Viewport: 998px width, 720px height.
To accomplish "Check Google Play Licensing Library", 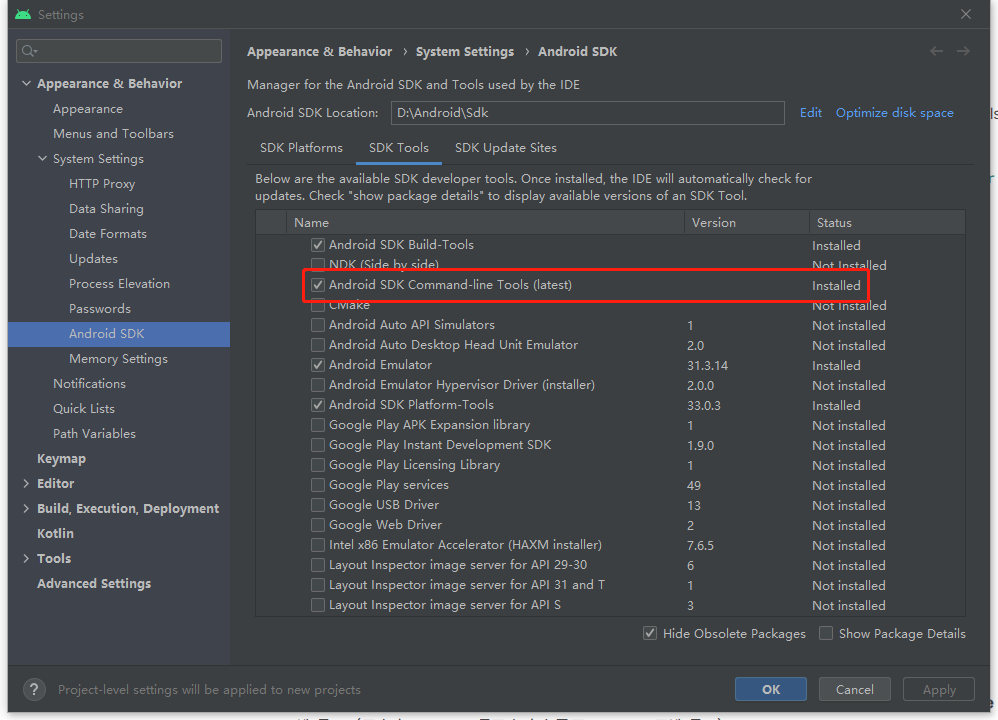I will click(x=318, y=465).
